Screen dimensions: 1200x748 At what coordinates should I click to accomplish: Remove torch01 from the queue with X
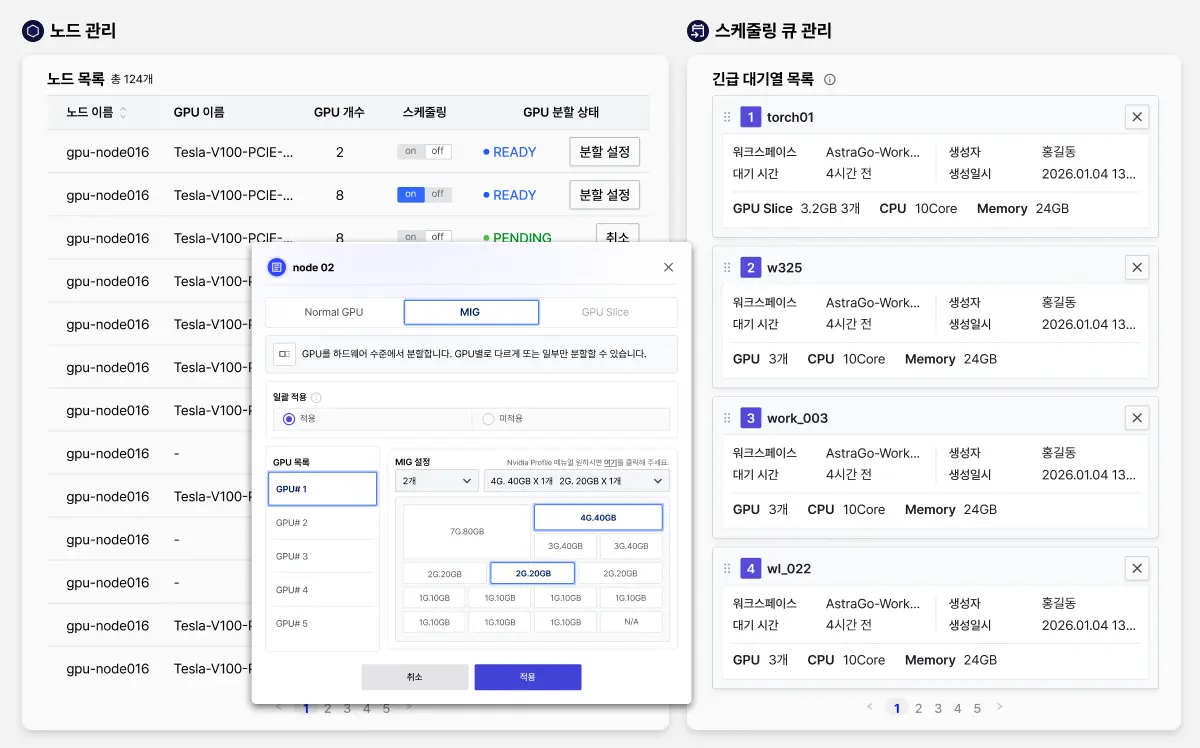[1137, 117]
